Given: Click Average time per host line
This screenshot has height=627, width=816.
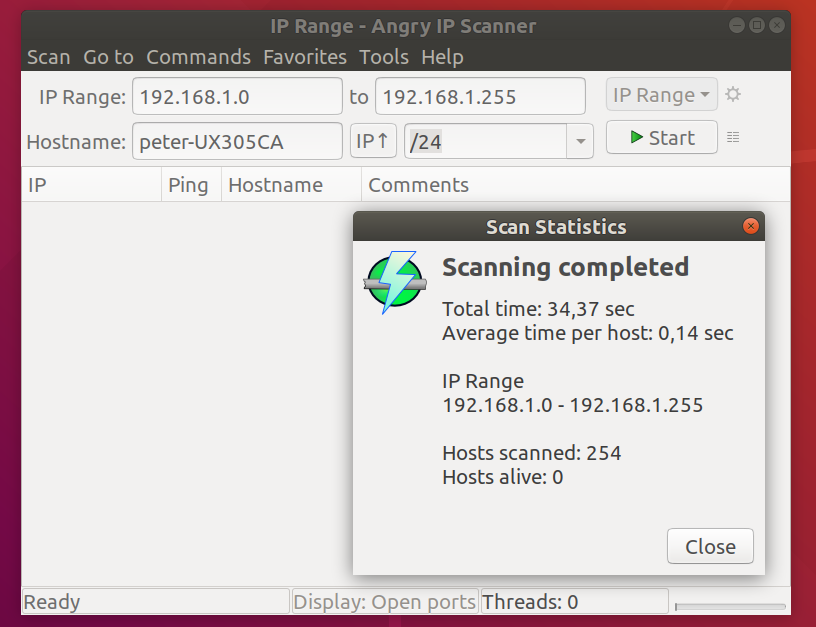Looking at the screenshot, I should pyautogui.click(x=588, y=333).
